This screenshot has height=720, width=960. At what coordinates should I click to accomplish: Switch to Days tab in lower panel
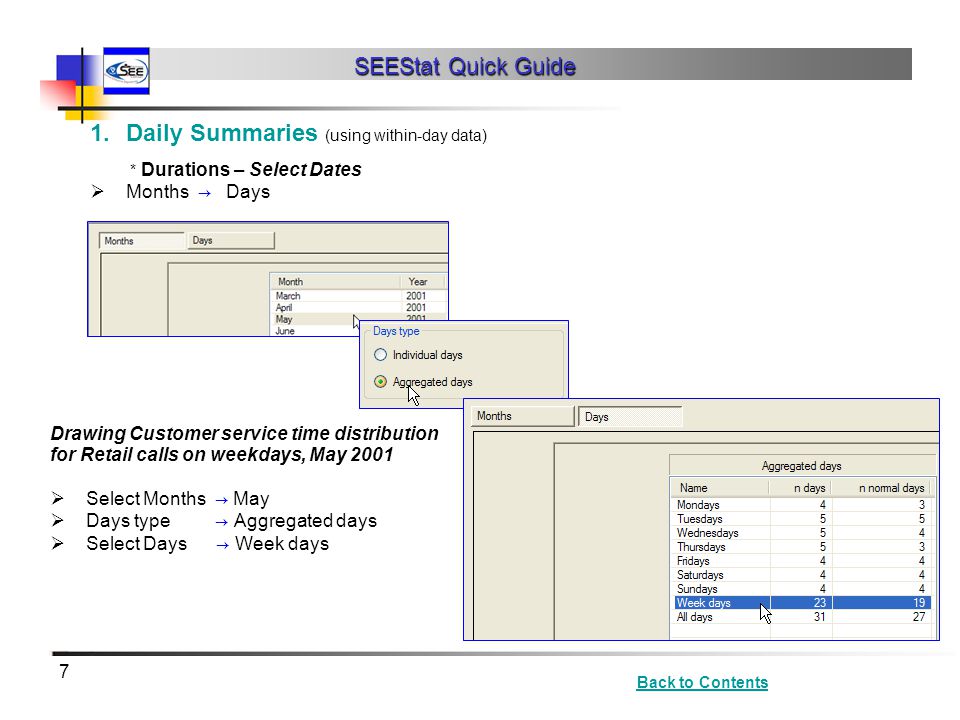click(630, 417)
